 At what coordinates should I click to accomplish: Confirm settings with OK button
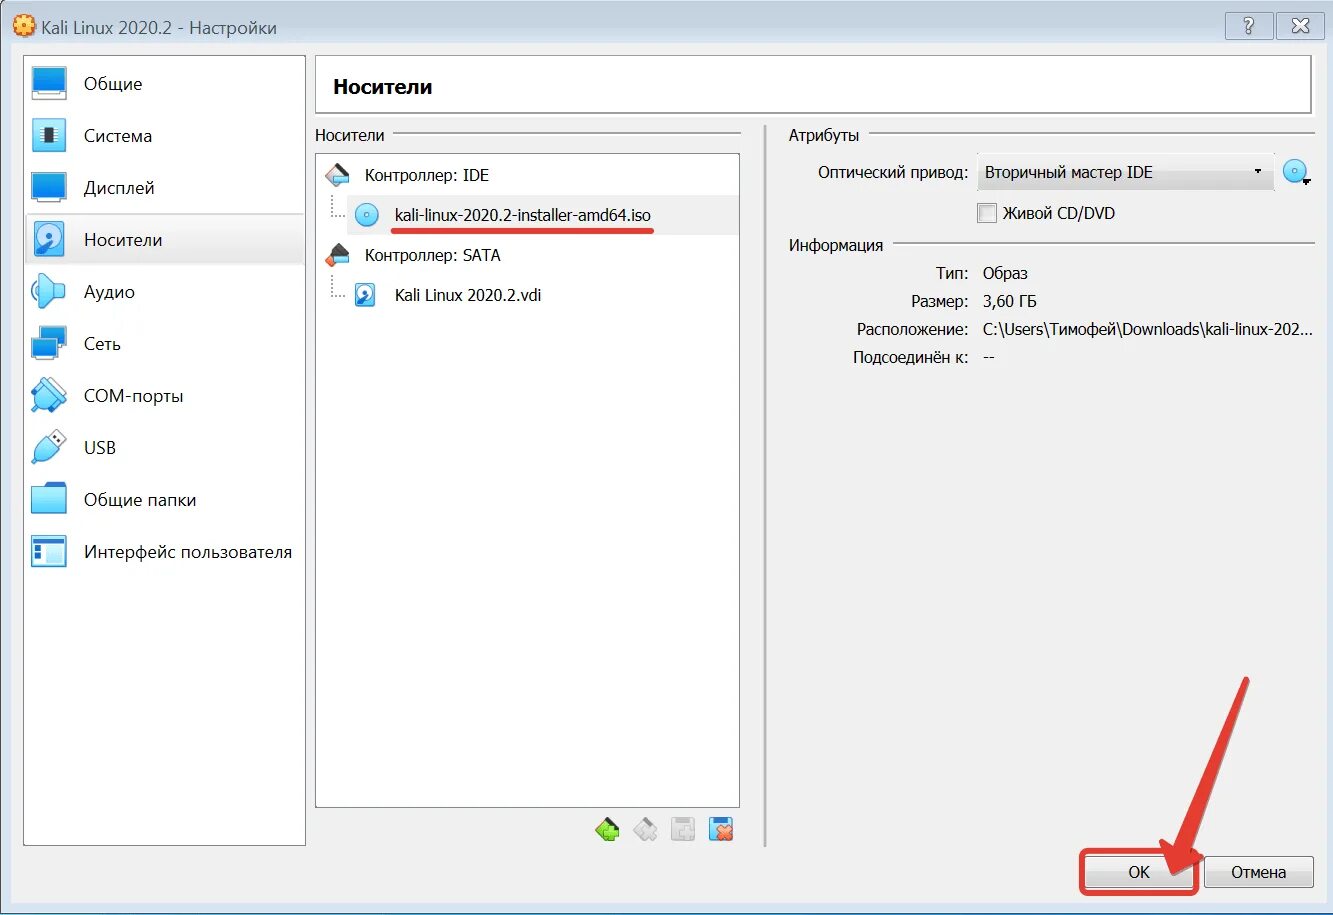[x=1139, y=872]
